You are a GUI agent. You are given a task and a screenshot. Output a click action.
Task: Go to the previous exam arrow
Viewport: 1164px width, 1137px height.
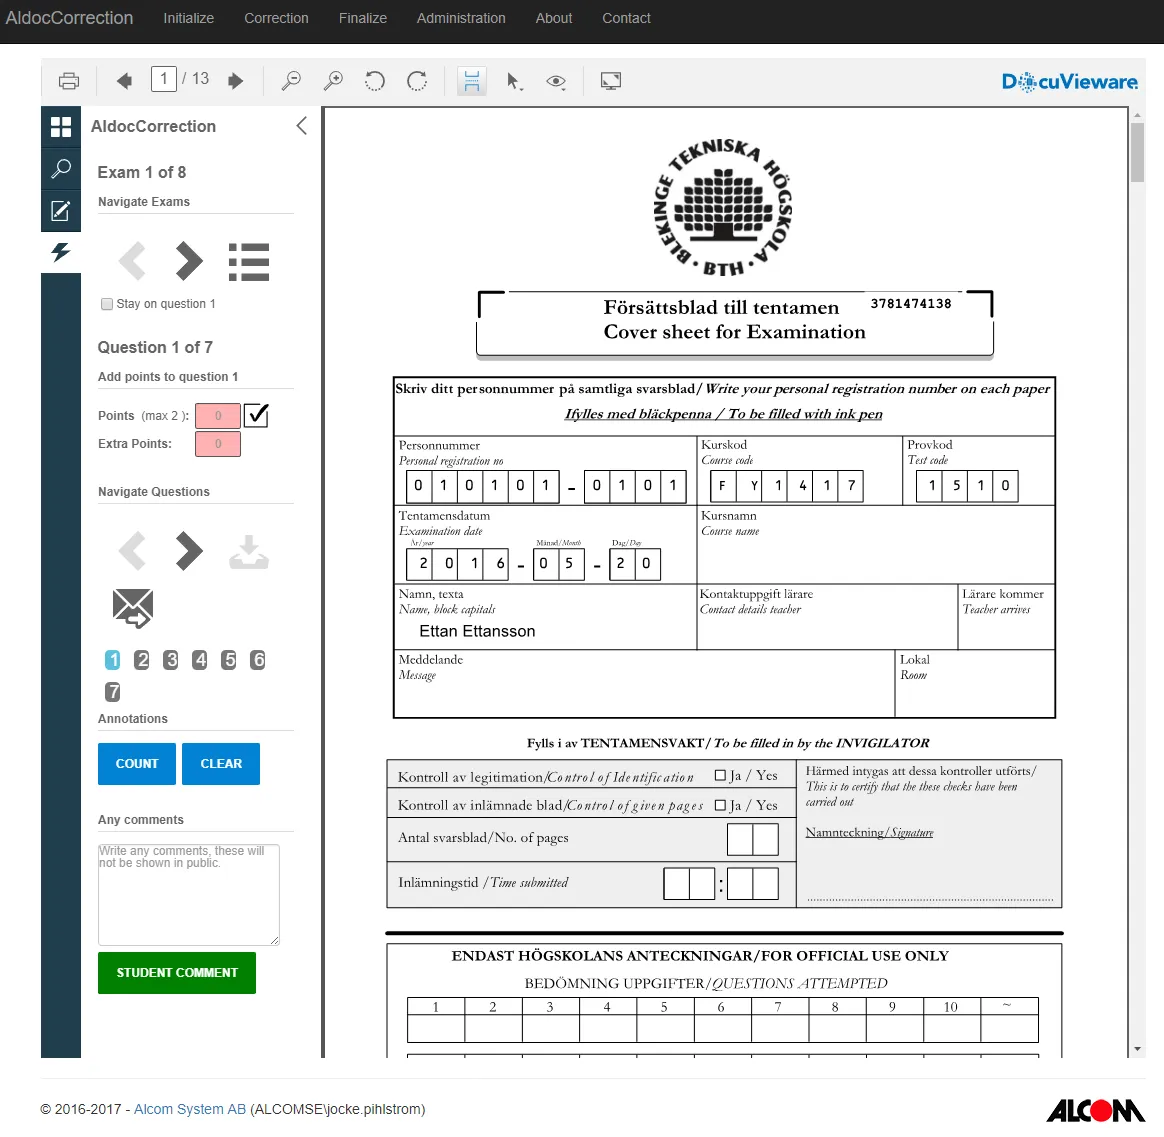[132, 261]
